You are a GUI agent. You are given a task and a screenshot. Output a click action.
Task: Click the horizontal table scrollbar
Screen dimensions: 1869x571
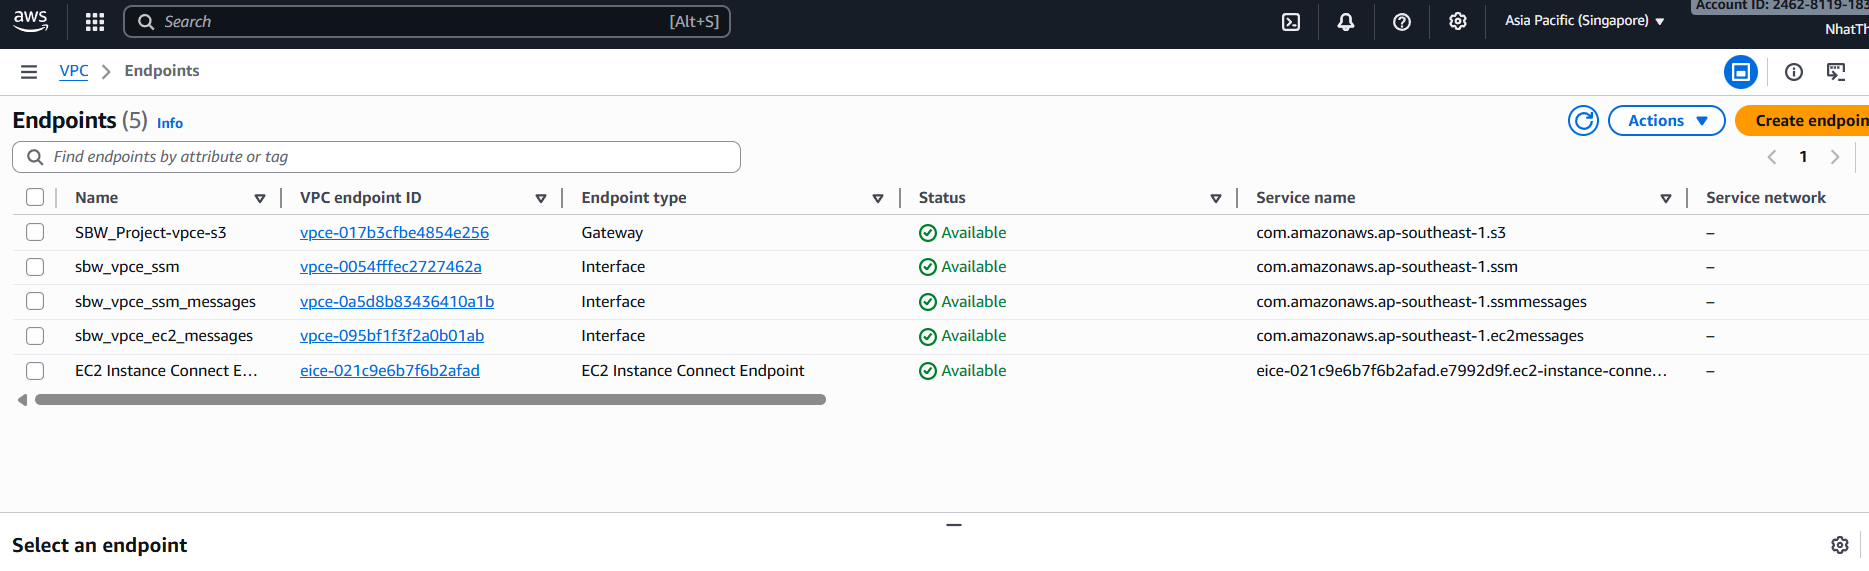430,400
